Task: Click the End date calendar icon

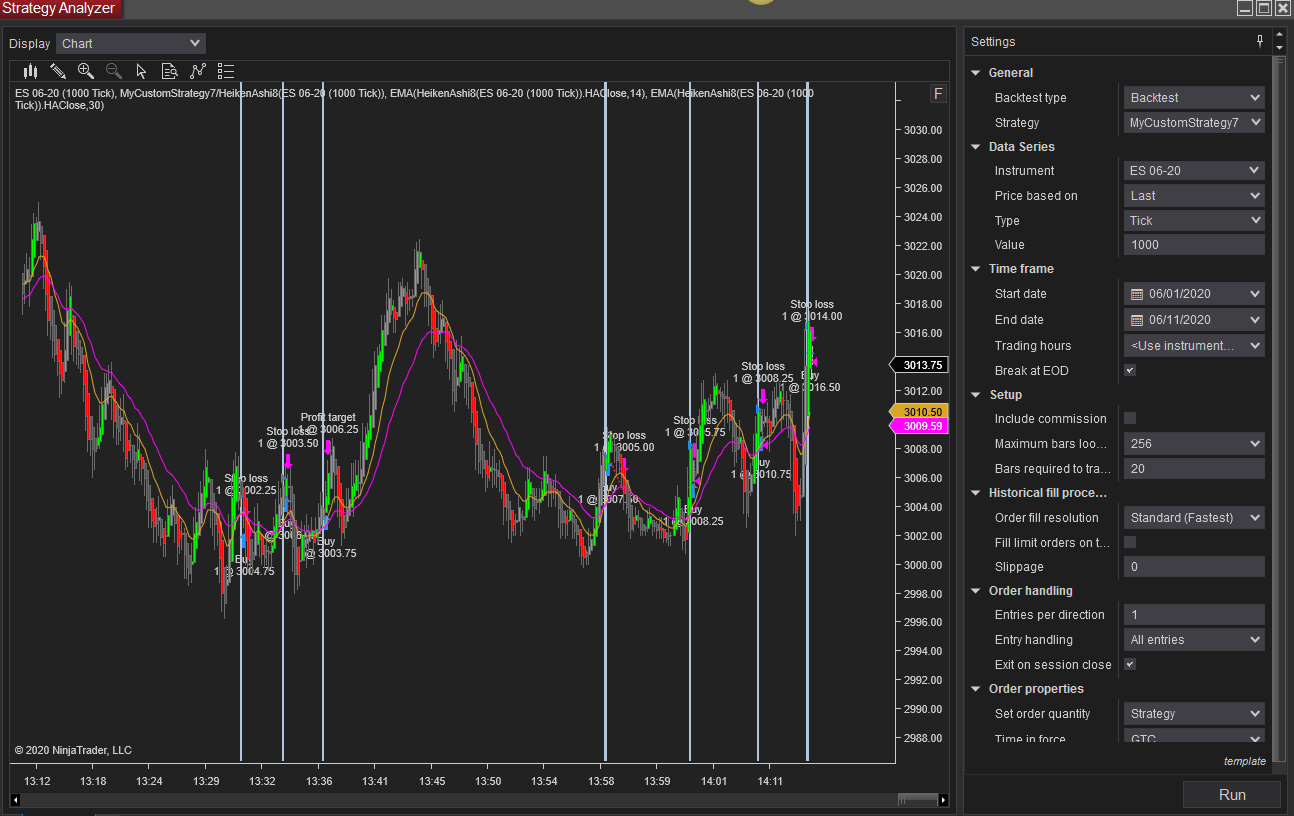Action: [x=1136, y=320]
